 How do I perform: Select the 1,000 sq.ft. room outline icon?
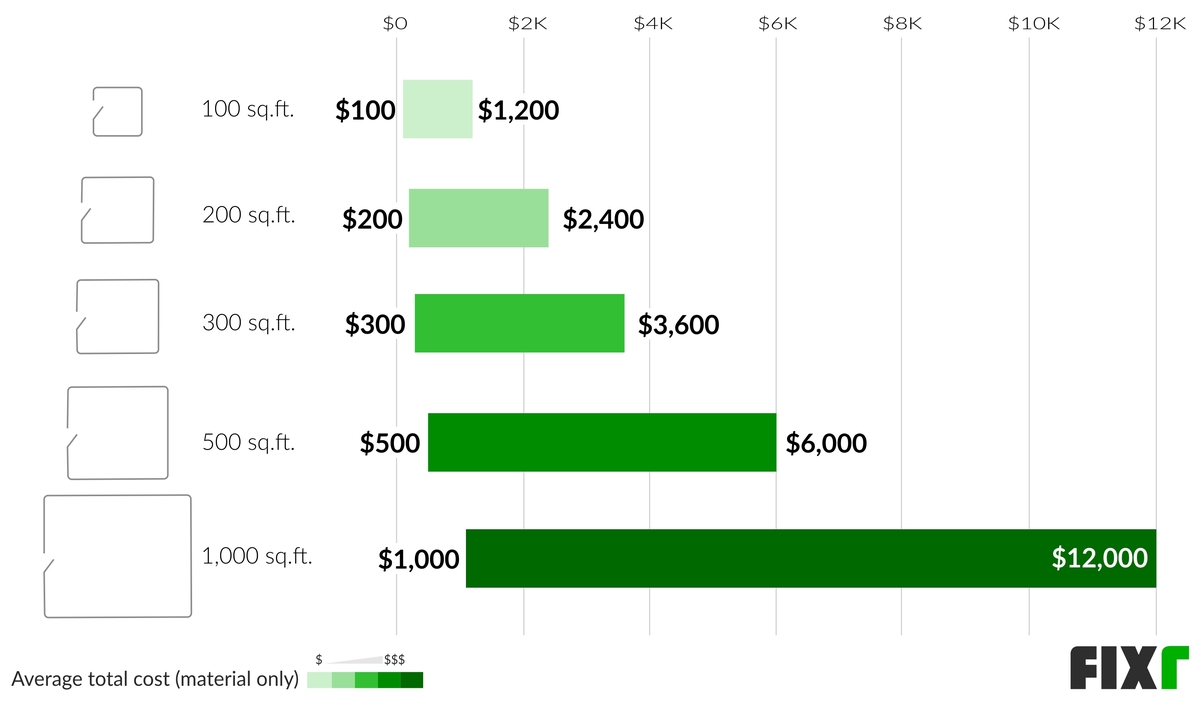click(x=117, y=556)
